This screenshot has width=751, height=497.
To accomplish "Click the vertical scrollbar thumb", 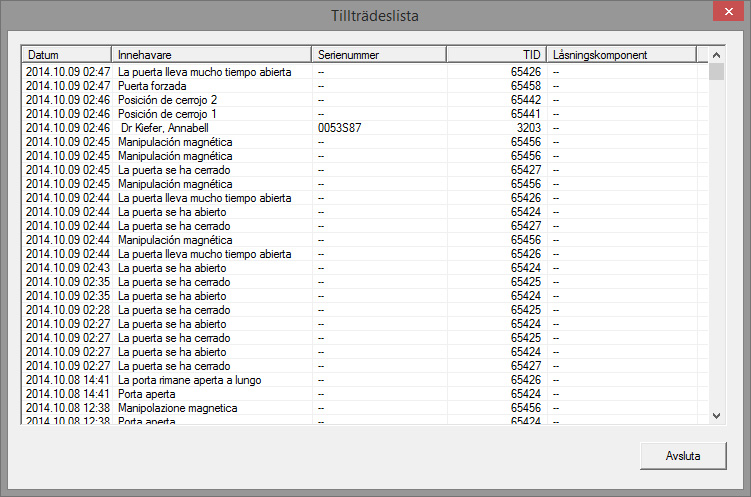I will coord(716,72).
